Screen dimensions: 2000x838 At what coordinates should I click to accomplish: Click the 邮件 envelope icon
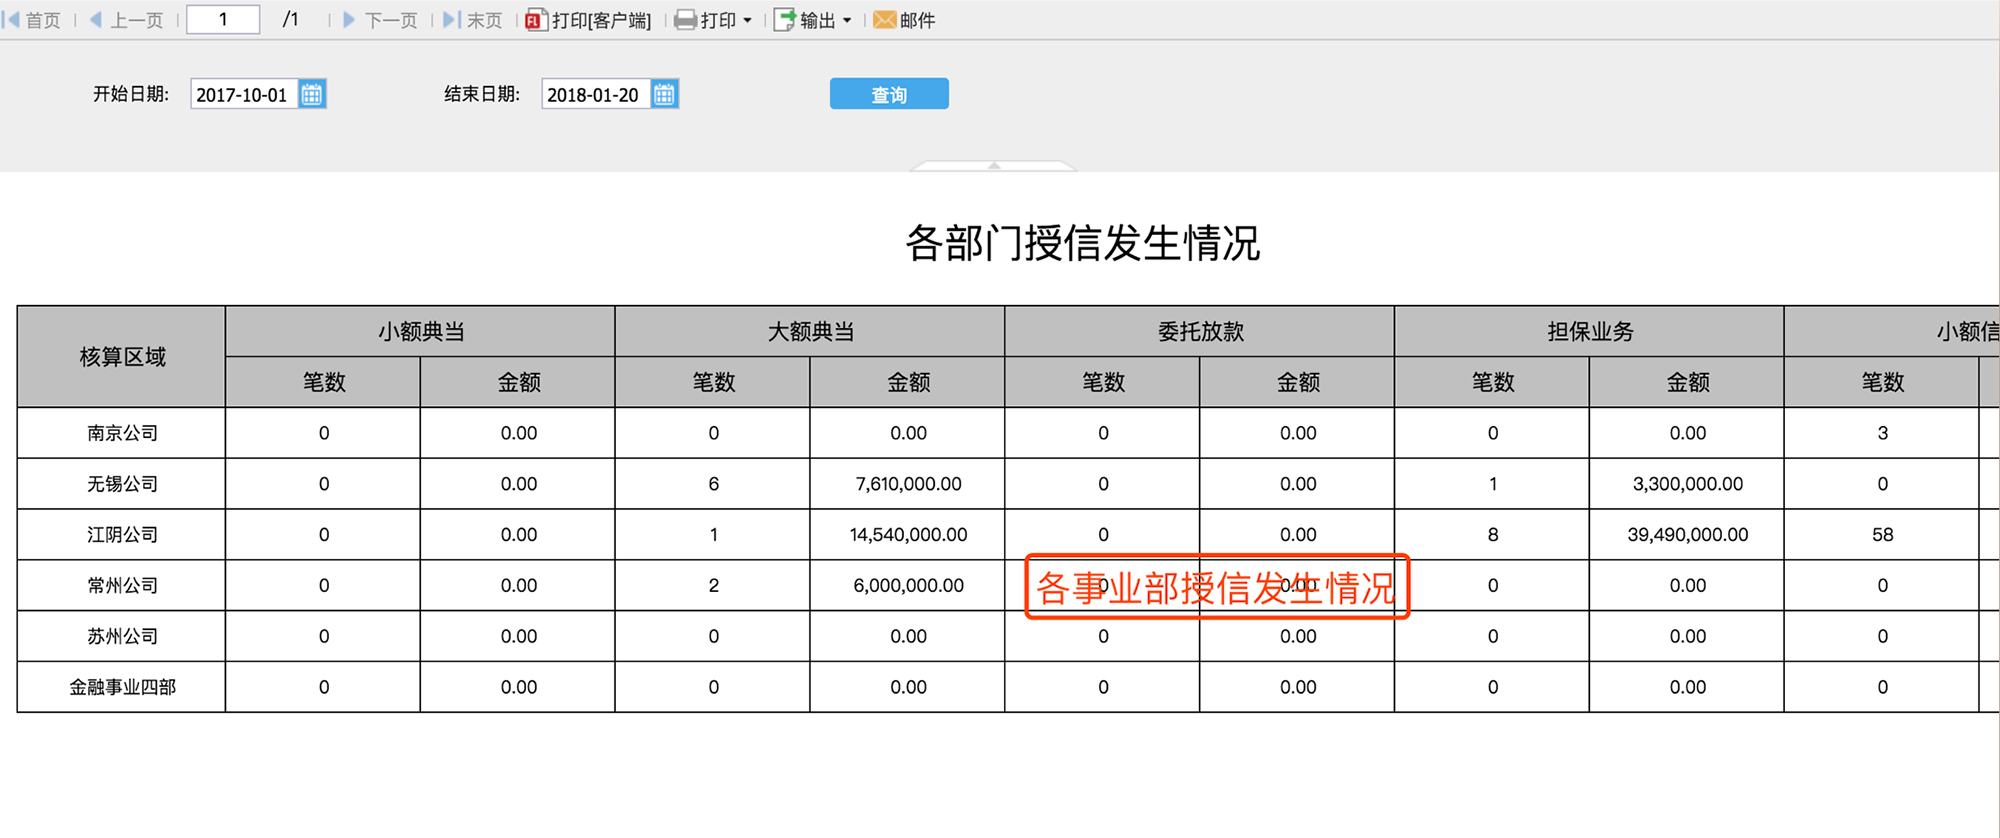(884, 20)
